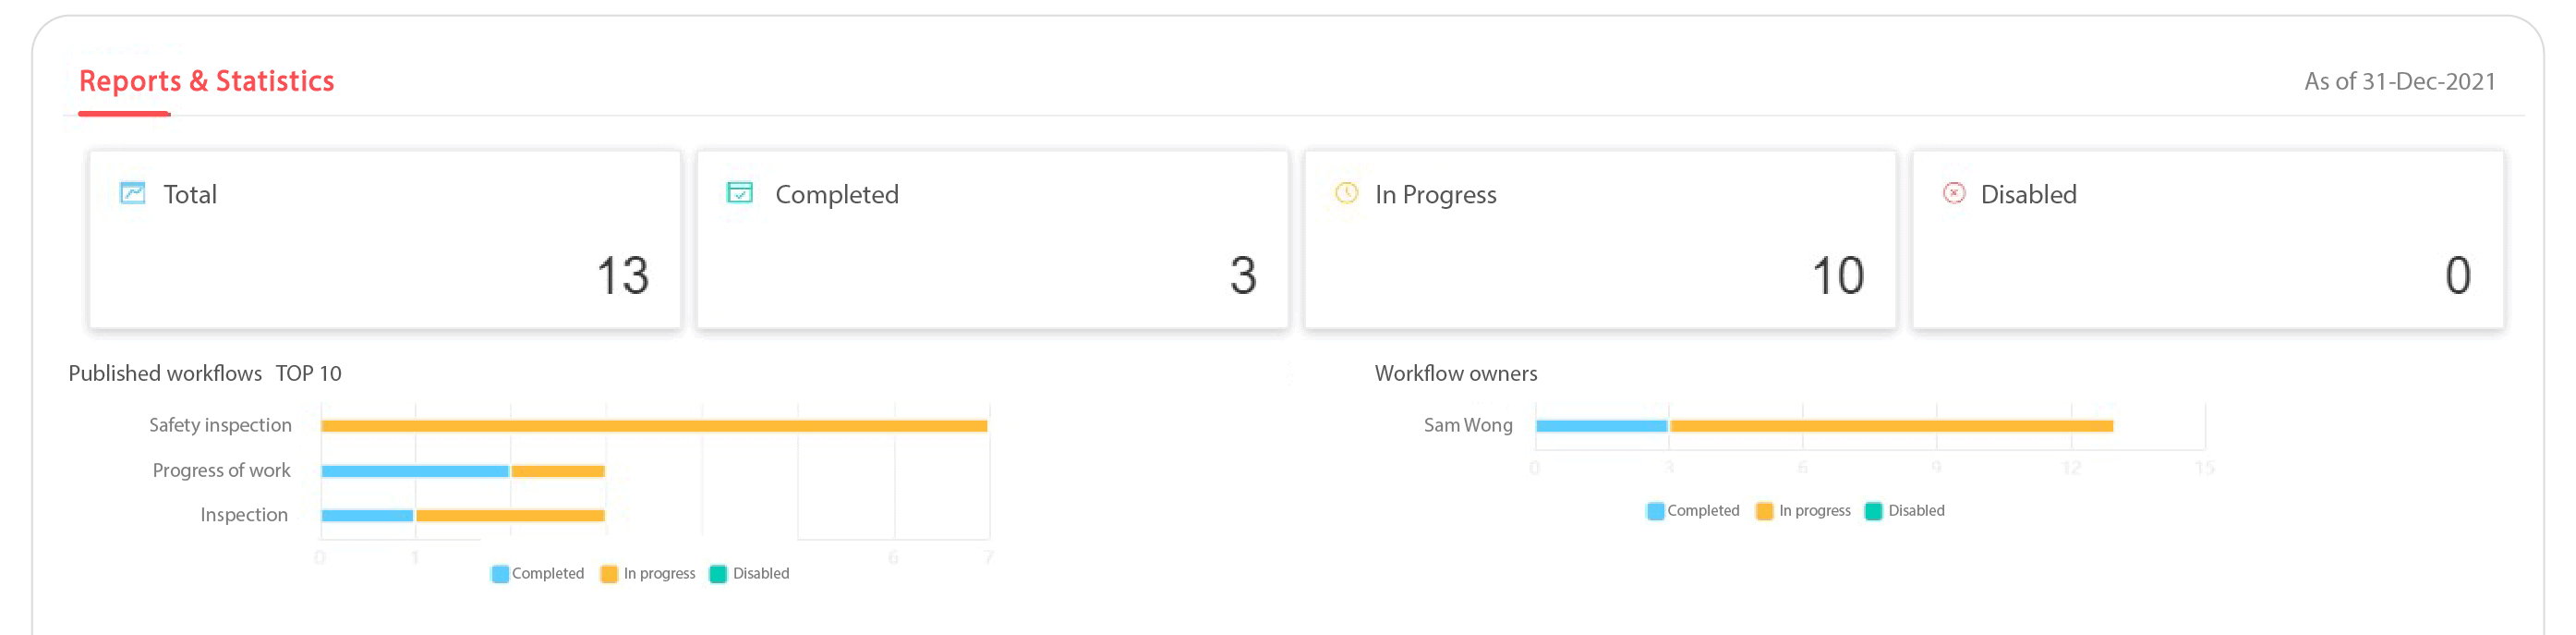Select the Completed legend swatch below Published workflows
2576x635 pixels.
click(498, 573)
